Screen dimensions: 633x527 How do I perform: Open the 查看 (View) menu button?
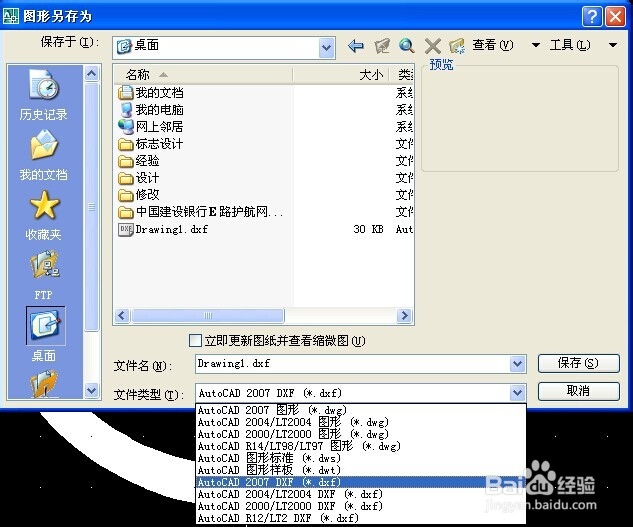[x=493, y=45]
